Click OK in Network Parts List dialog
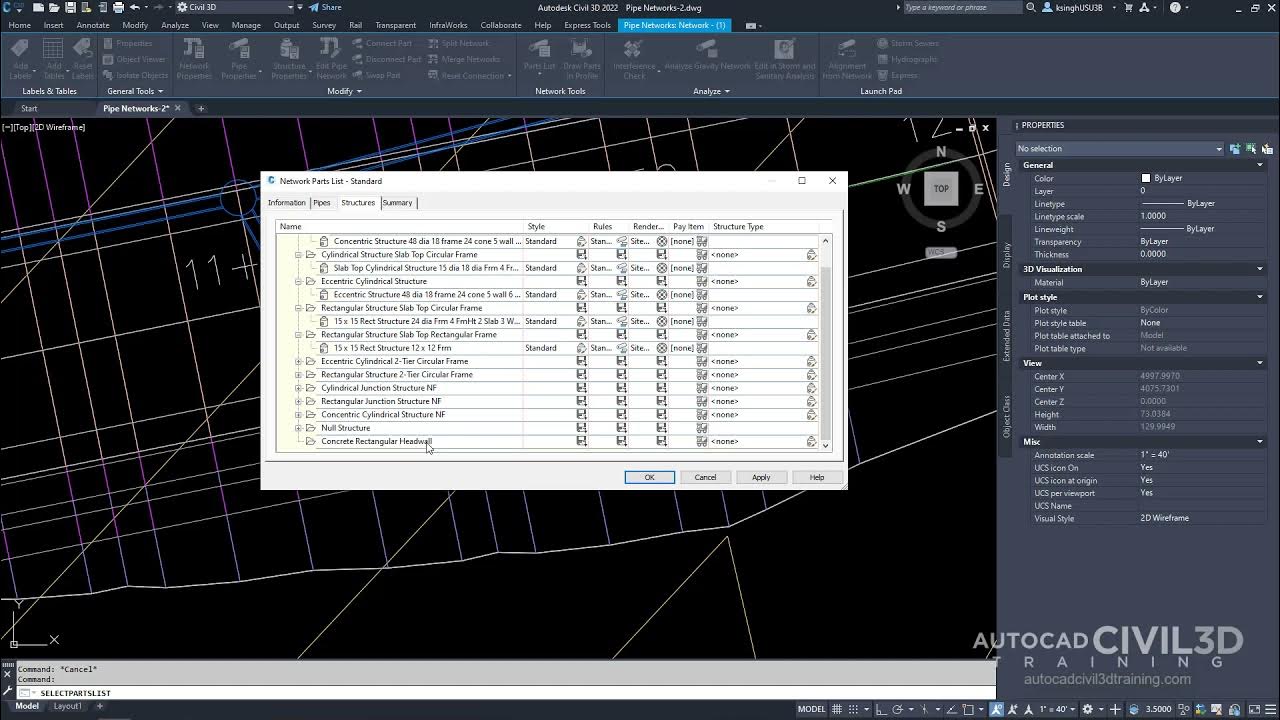This screenshot has width=1280, height=720. point(649,477)
